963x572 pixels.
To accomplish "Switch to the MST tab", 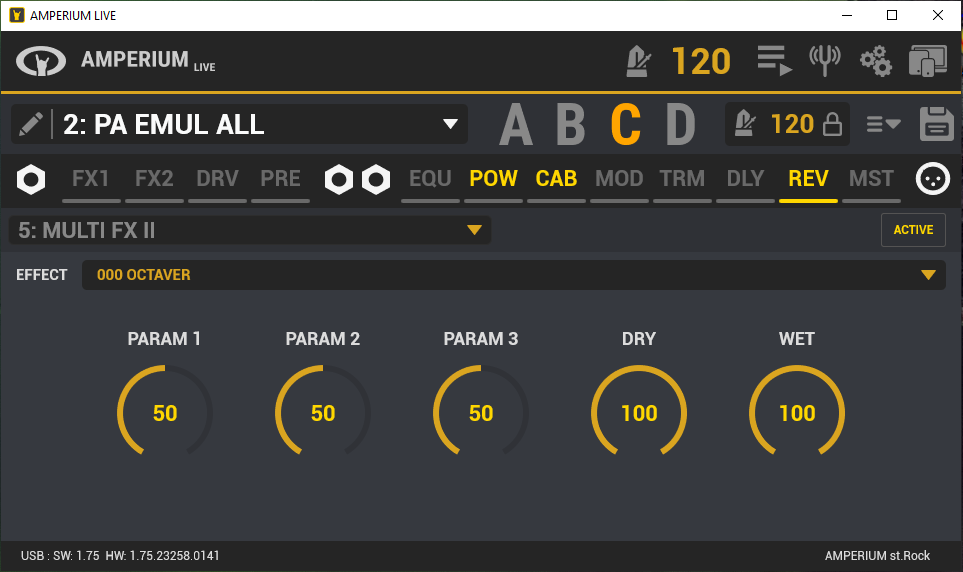I will click(871, 179).
